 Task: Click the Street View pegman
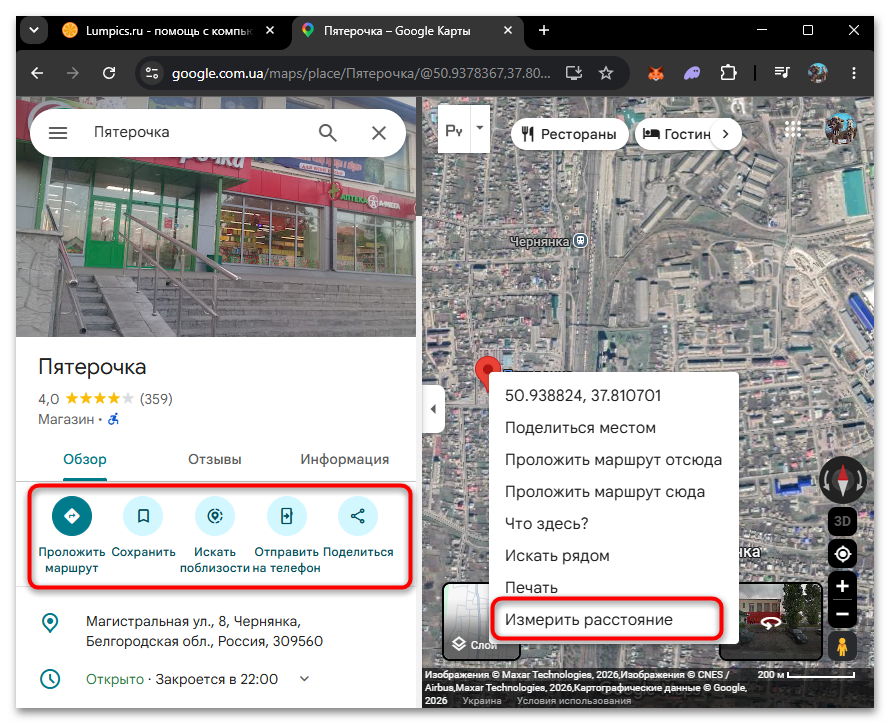pyautogui.click(x=842, y=647)
